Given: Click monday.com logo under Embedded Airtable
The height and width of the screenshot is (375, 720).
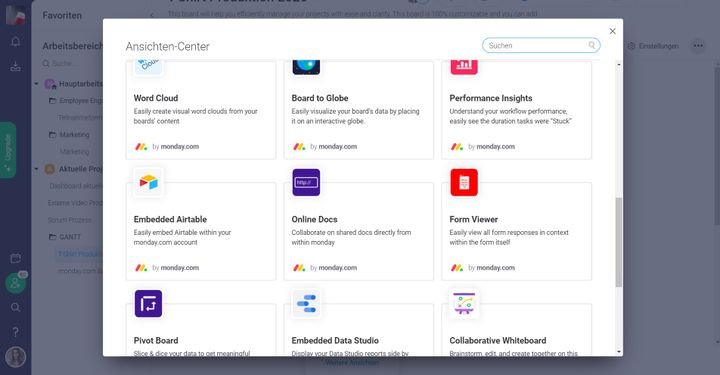Looking at the screenshot, I should [141, 268].
